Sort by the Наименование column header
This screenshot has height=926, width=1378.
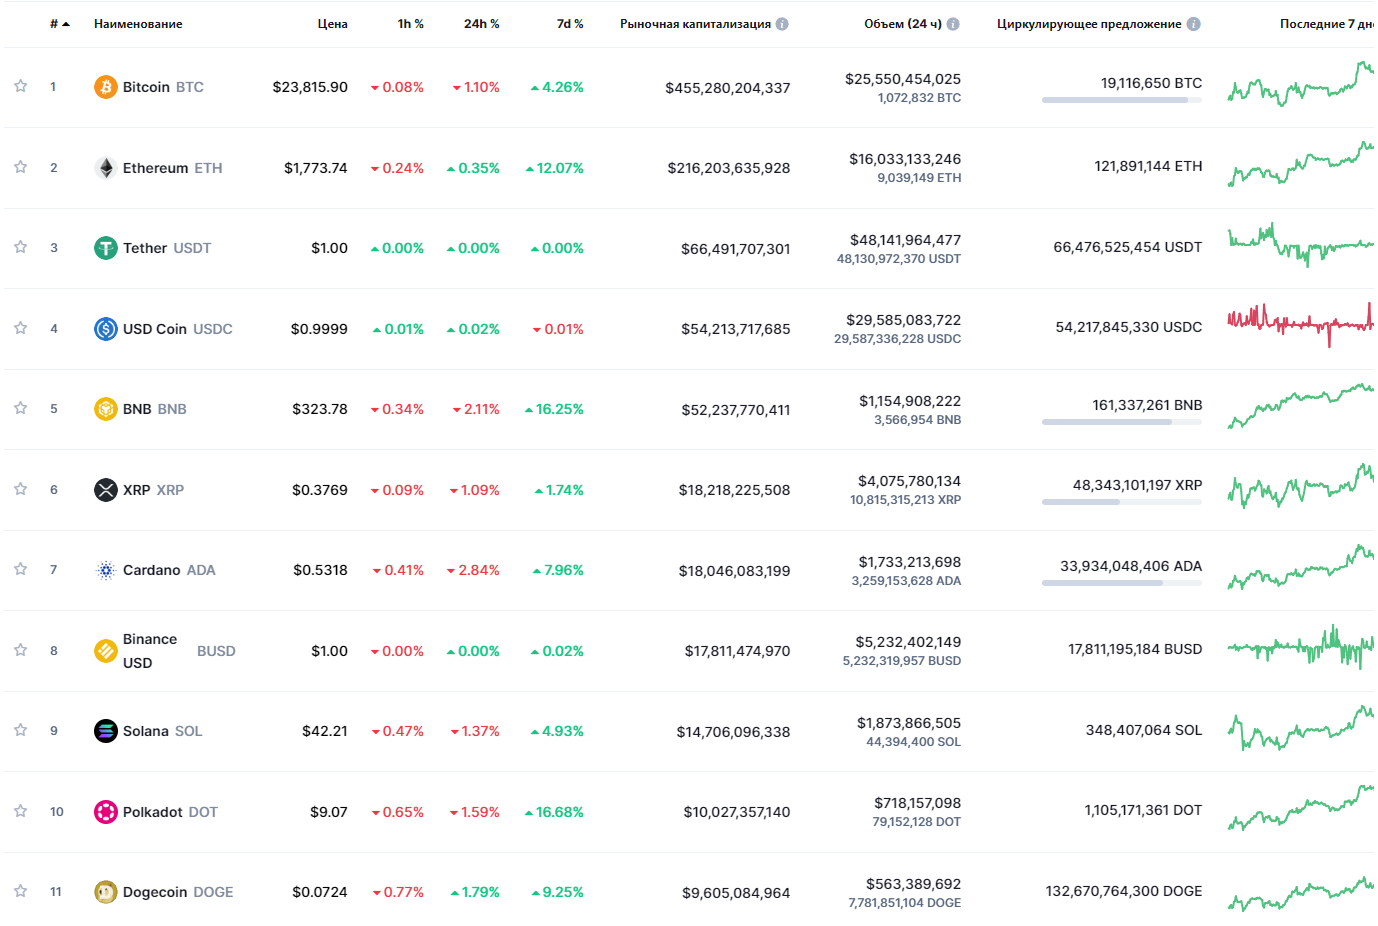click(x=138, y=24)
